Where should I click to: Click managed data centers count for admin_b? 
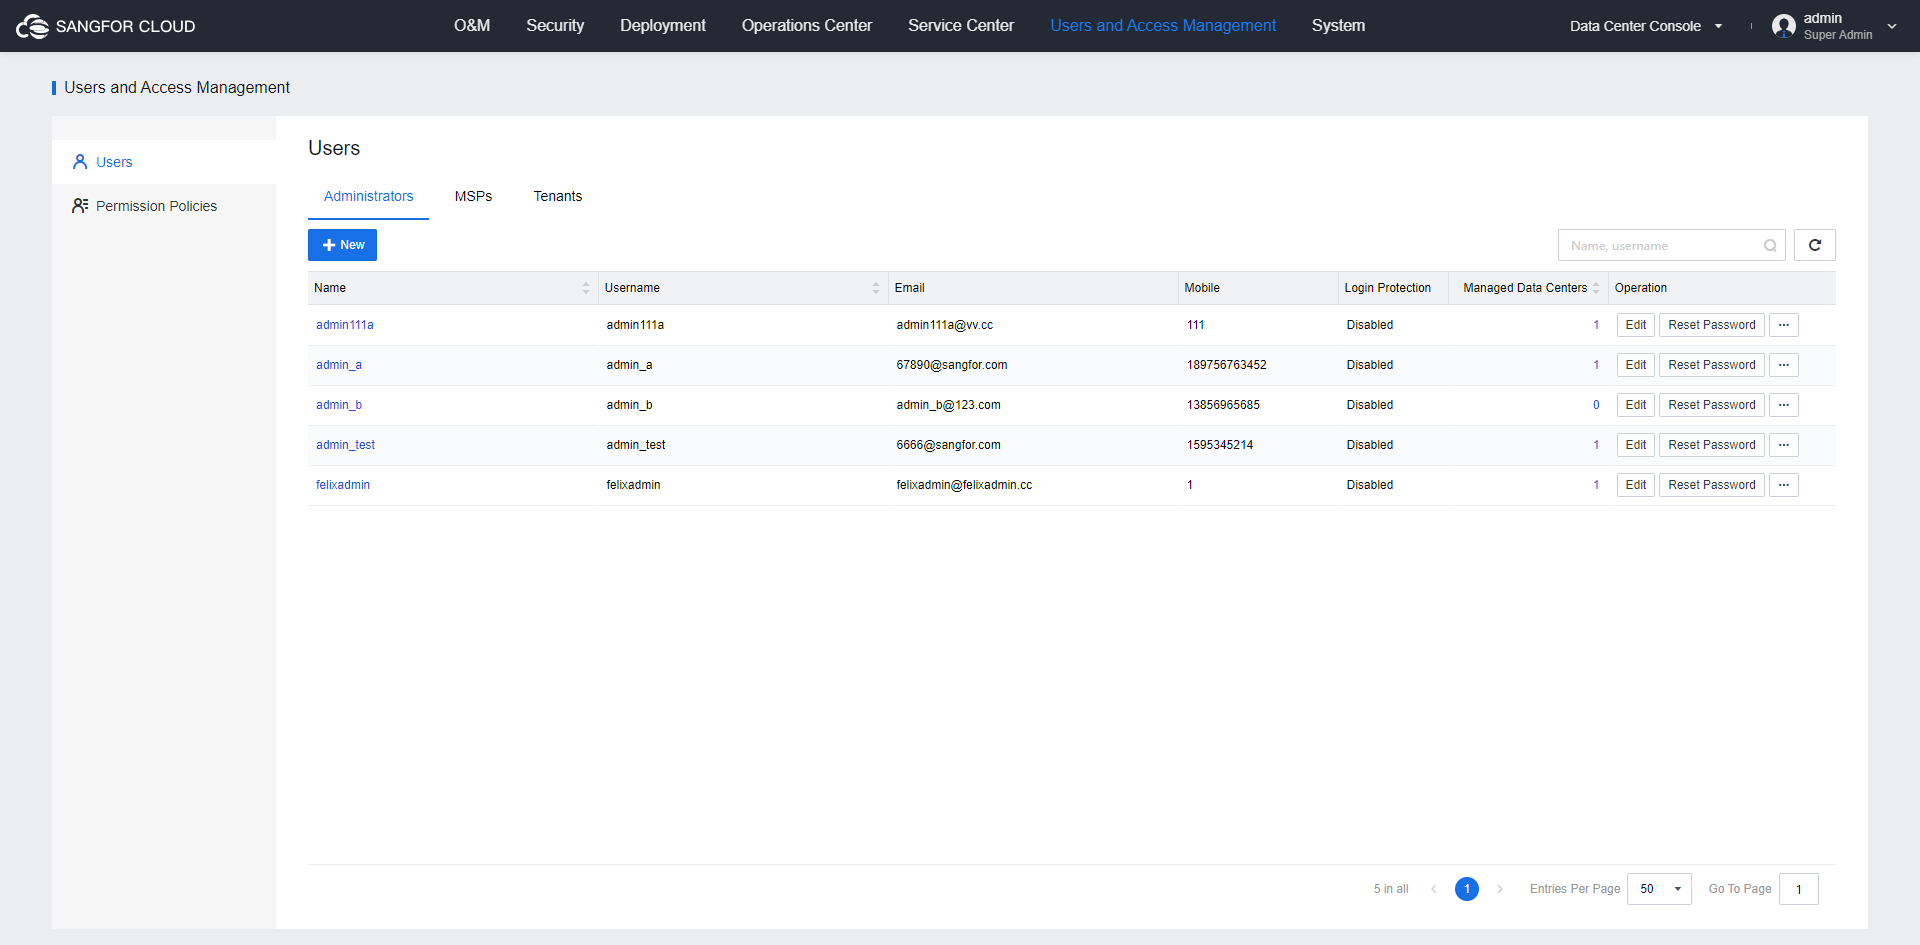click(x=1596, y=405)
